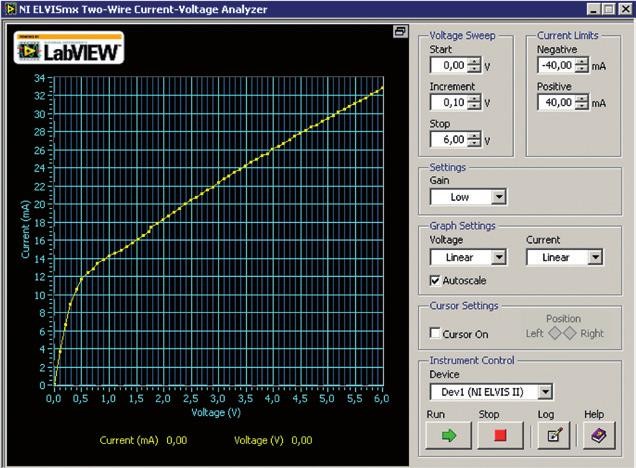This screenshot has height=468, width=636.
Task: Click the Current (mA) readout 0,00
Action: 177,440
